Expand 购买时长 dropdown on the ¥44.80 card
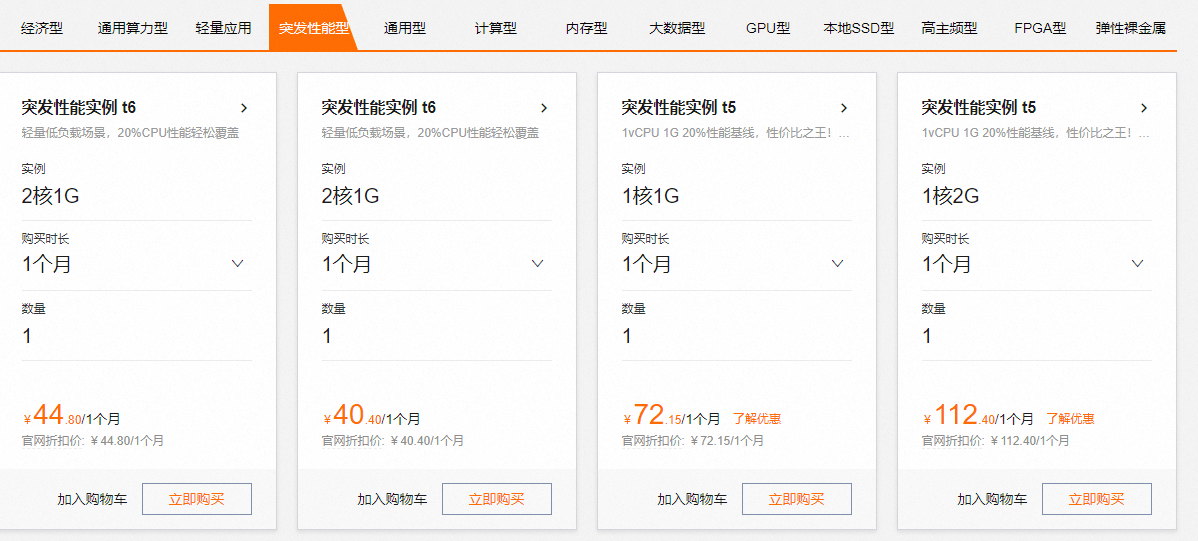The image size is (1198, 541). 237,264
